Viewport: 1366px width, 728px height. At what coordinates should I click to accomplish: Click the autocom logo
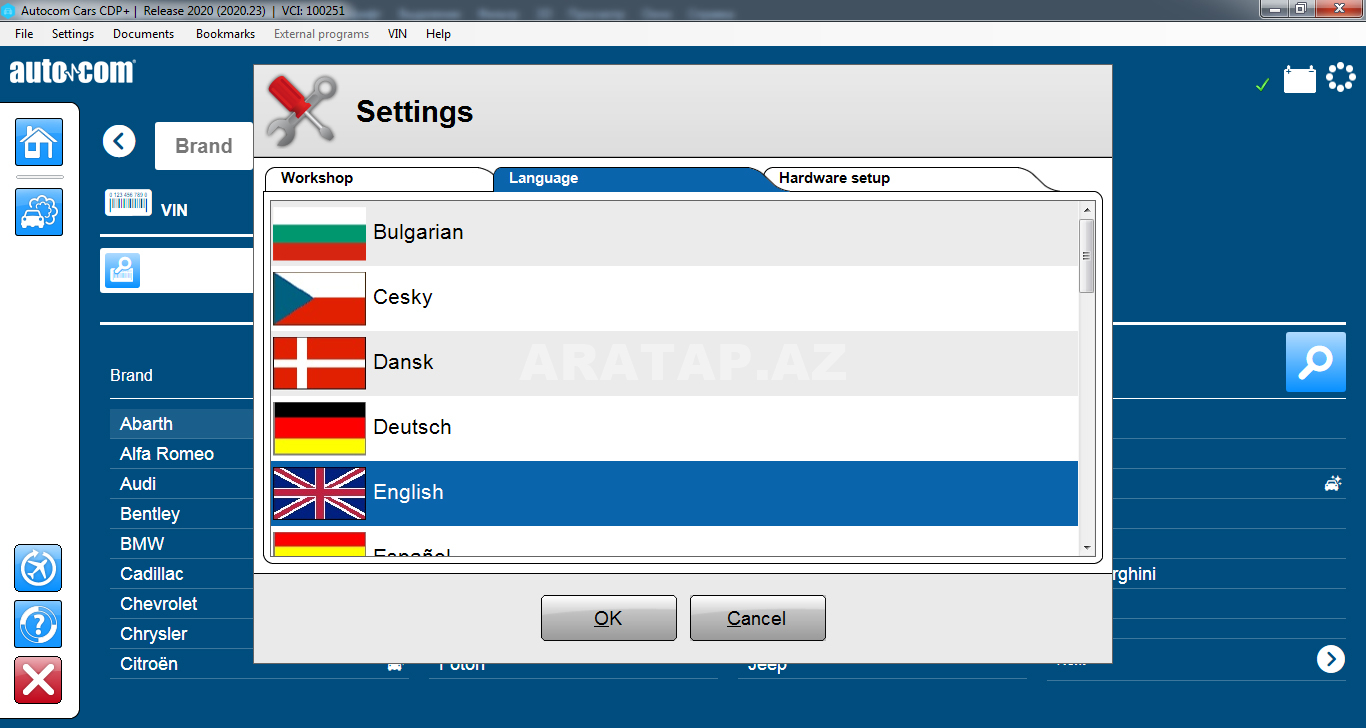pos(71,72)
